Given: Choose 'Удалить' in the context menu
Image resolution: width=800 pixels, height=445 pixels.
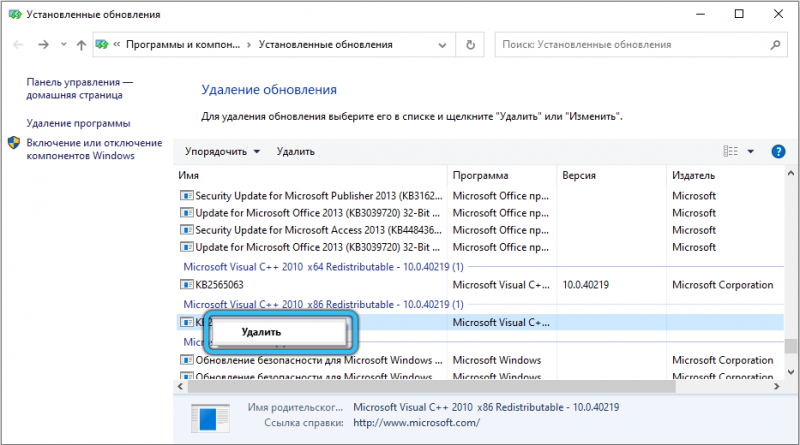Looking at the screenshot, I should pos(279,332).
